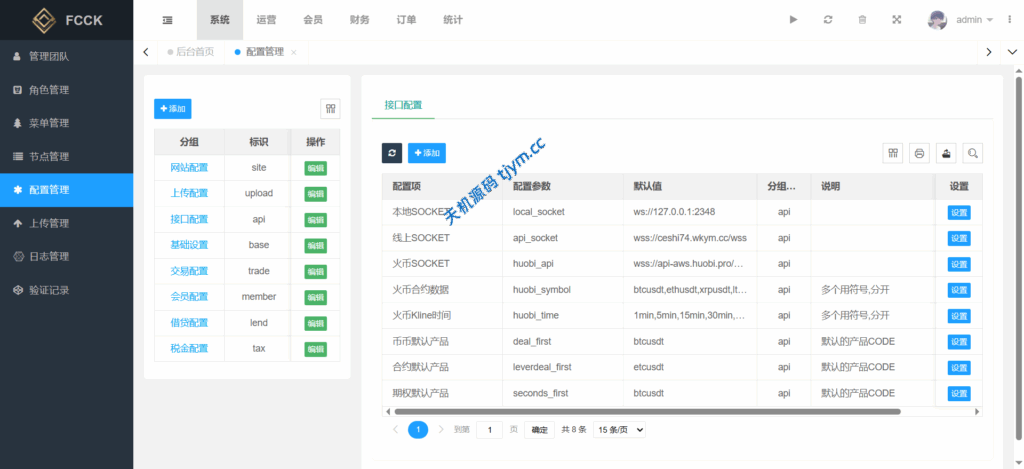
Task: Switch to the 运营 top menu
Action: click(266, 20)
